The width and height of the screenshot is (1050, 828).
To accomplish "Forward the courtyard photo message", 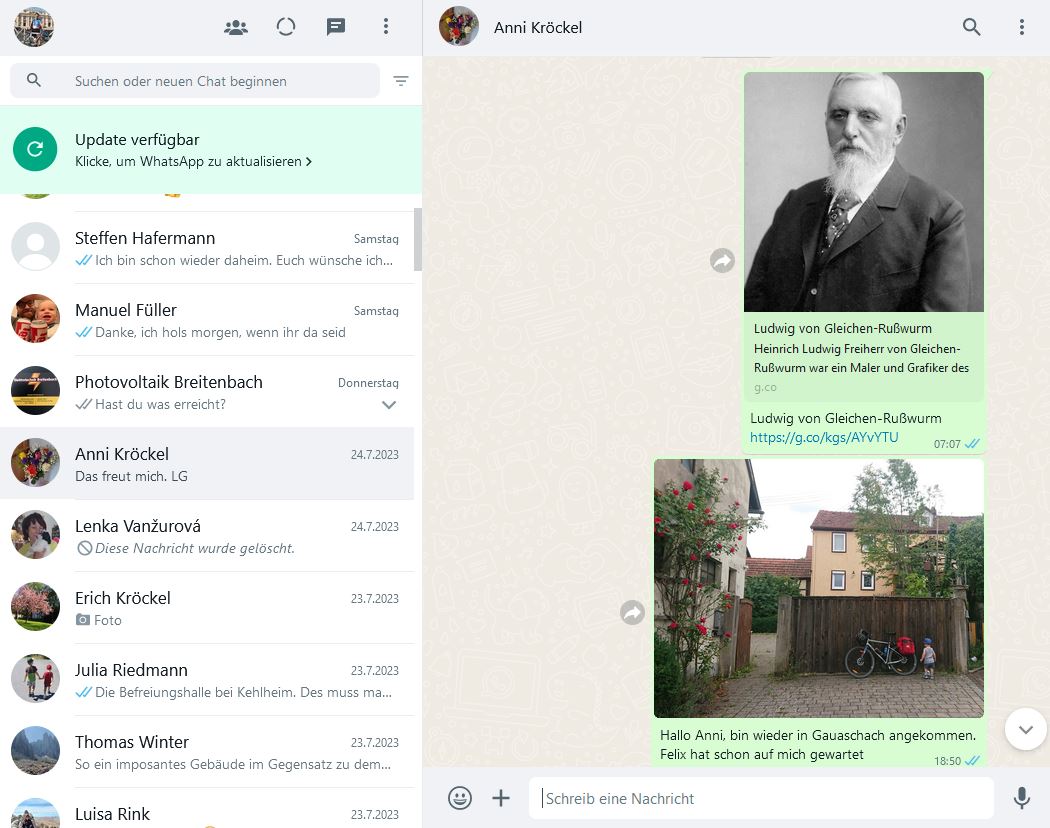I will (633, 612).
